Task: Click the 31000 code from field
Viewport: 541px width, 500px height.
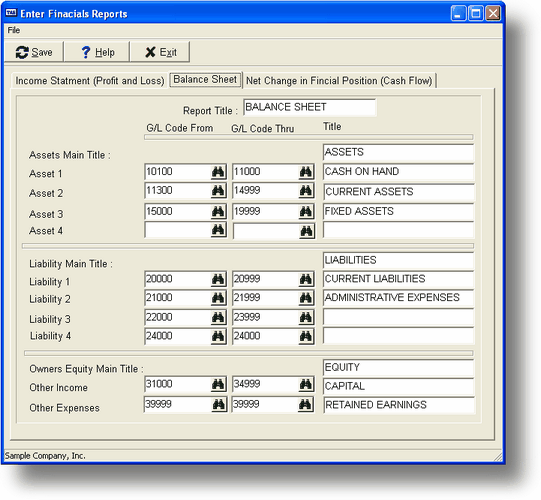Action: (178, 384)
